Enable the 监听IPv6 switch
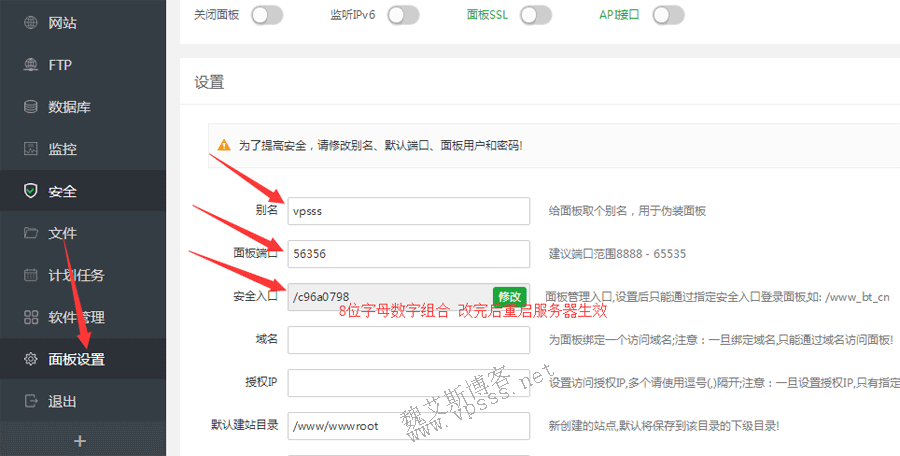900x456 pixels. tap(402, 15)
